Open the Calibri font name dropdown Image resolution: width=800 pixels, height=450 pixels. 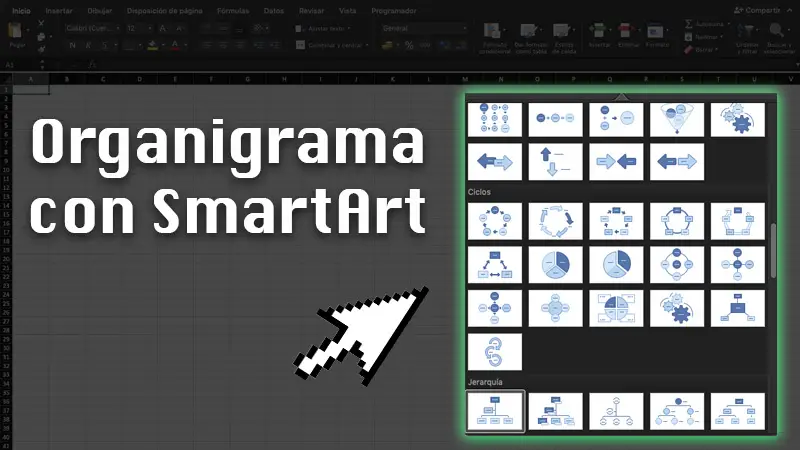pyautogui.click(x=92, y=29)
